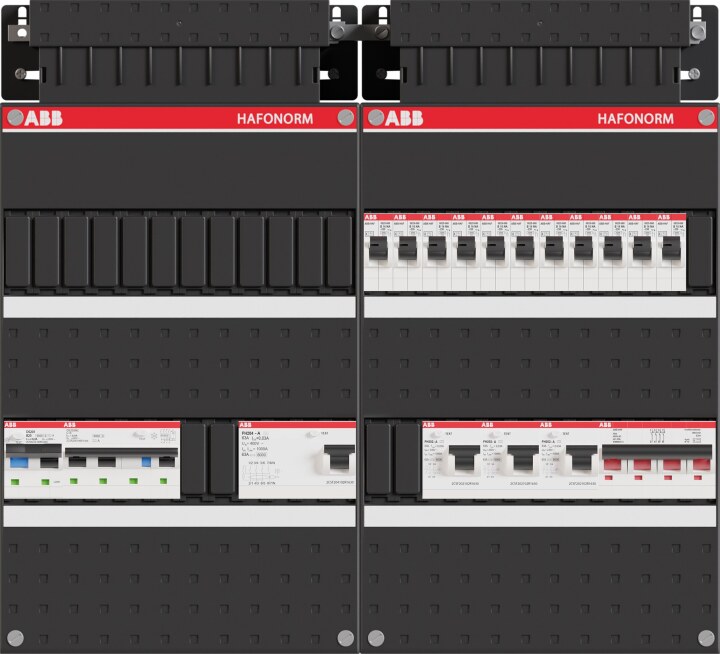Click the metal bridge link between the top terminal boxes

[x=360, y=32]
